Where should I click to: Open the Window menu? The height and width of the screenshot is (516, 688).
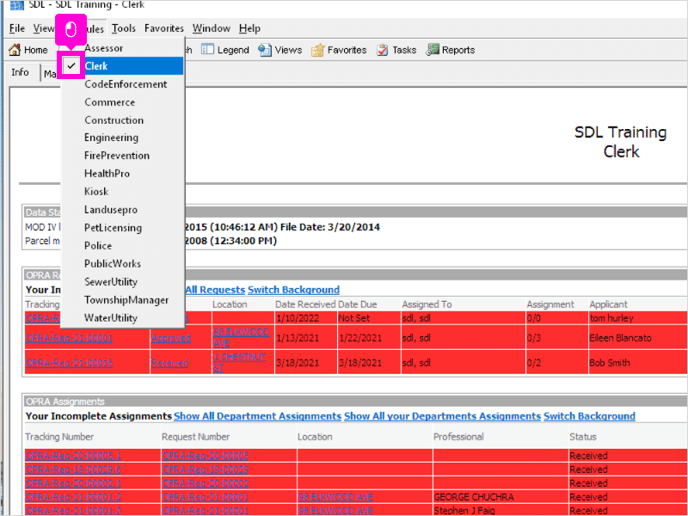(x=211, y=29)
